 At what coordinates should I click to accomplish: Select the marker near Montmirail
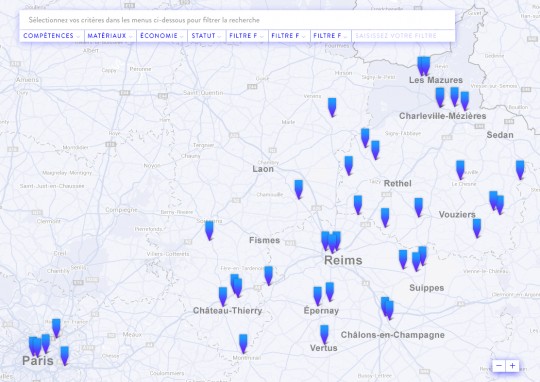point(243,344)
